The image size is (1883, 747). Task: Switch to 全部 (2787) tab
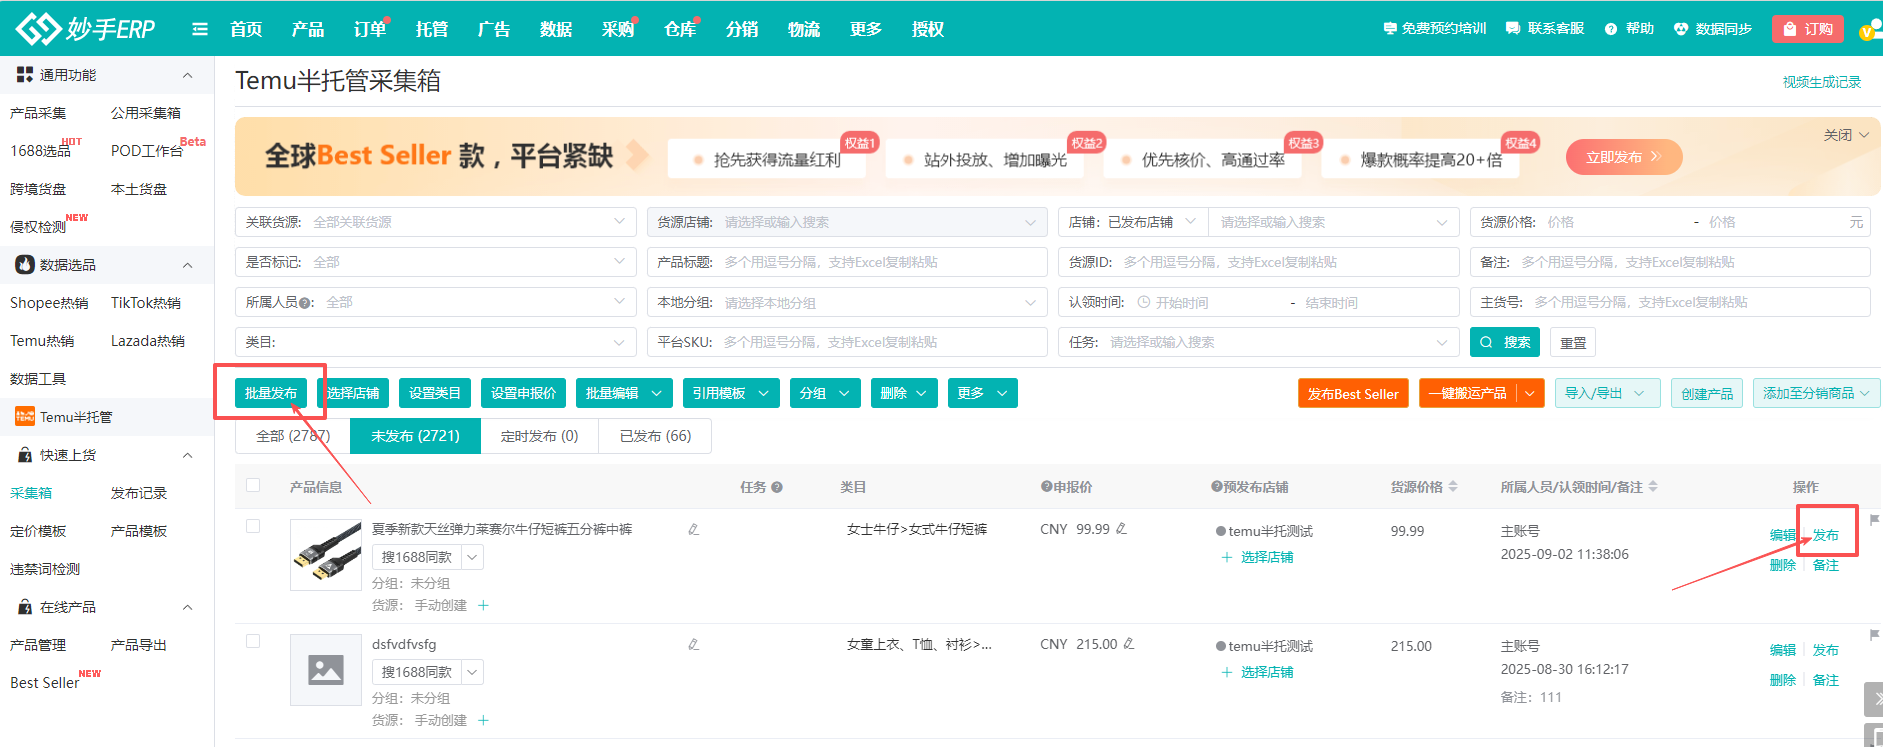tap(293, 436)
